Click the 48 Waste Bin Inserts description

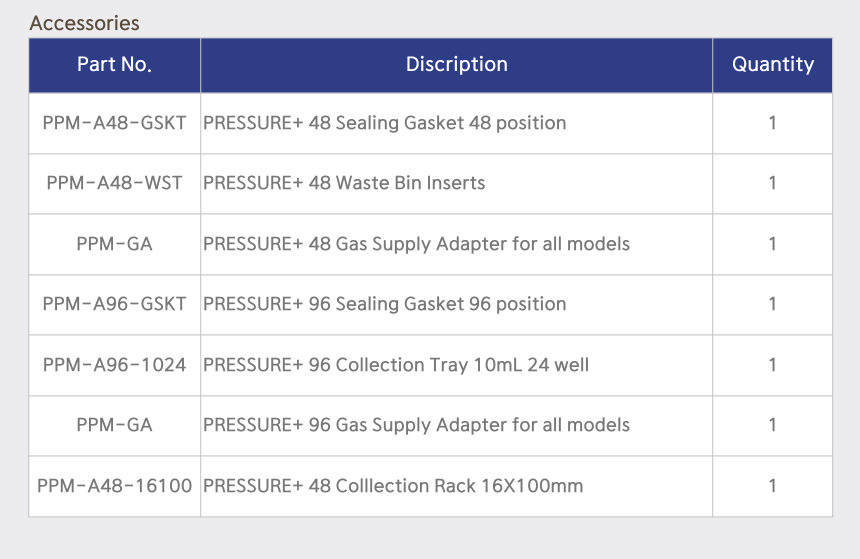coord(344,183)
